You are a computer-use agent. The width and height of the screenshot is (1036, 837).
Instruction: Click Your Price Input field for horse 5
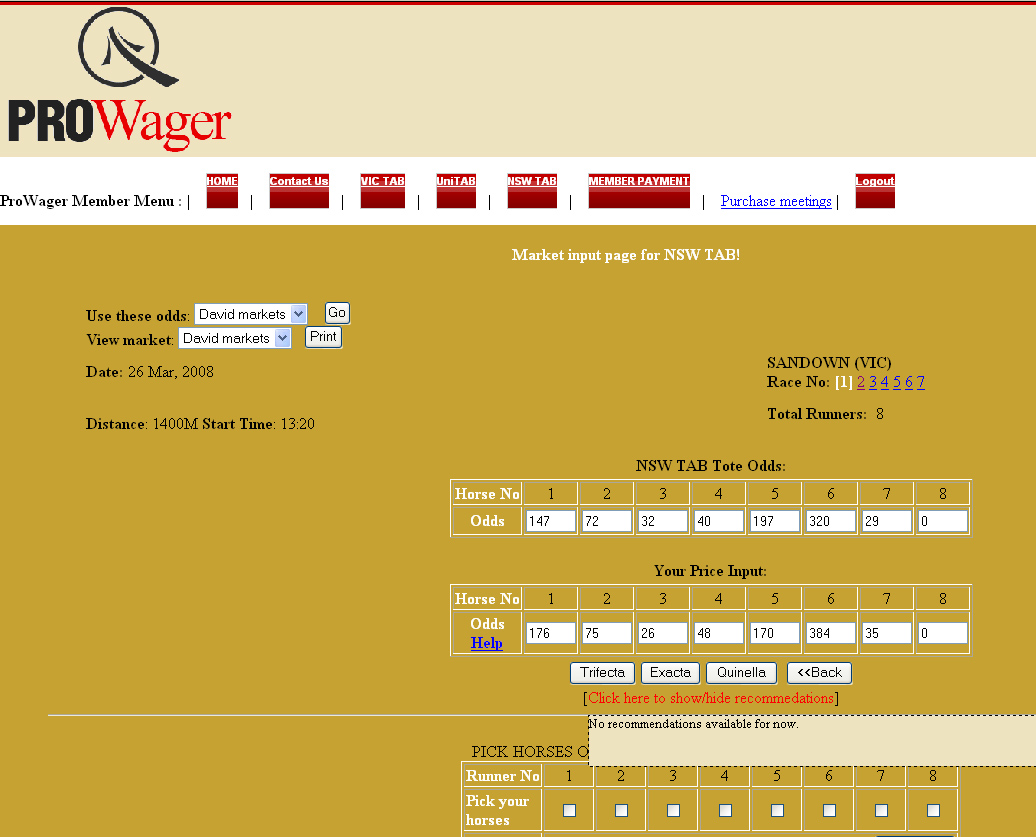[x=774, y=633]
